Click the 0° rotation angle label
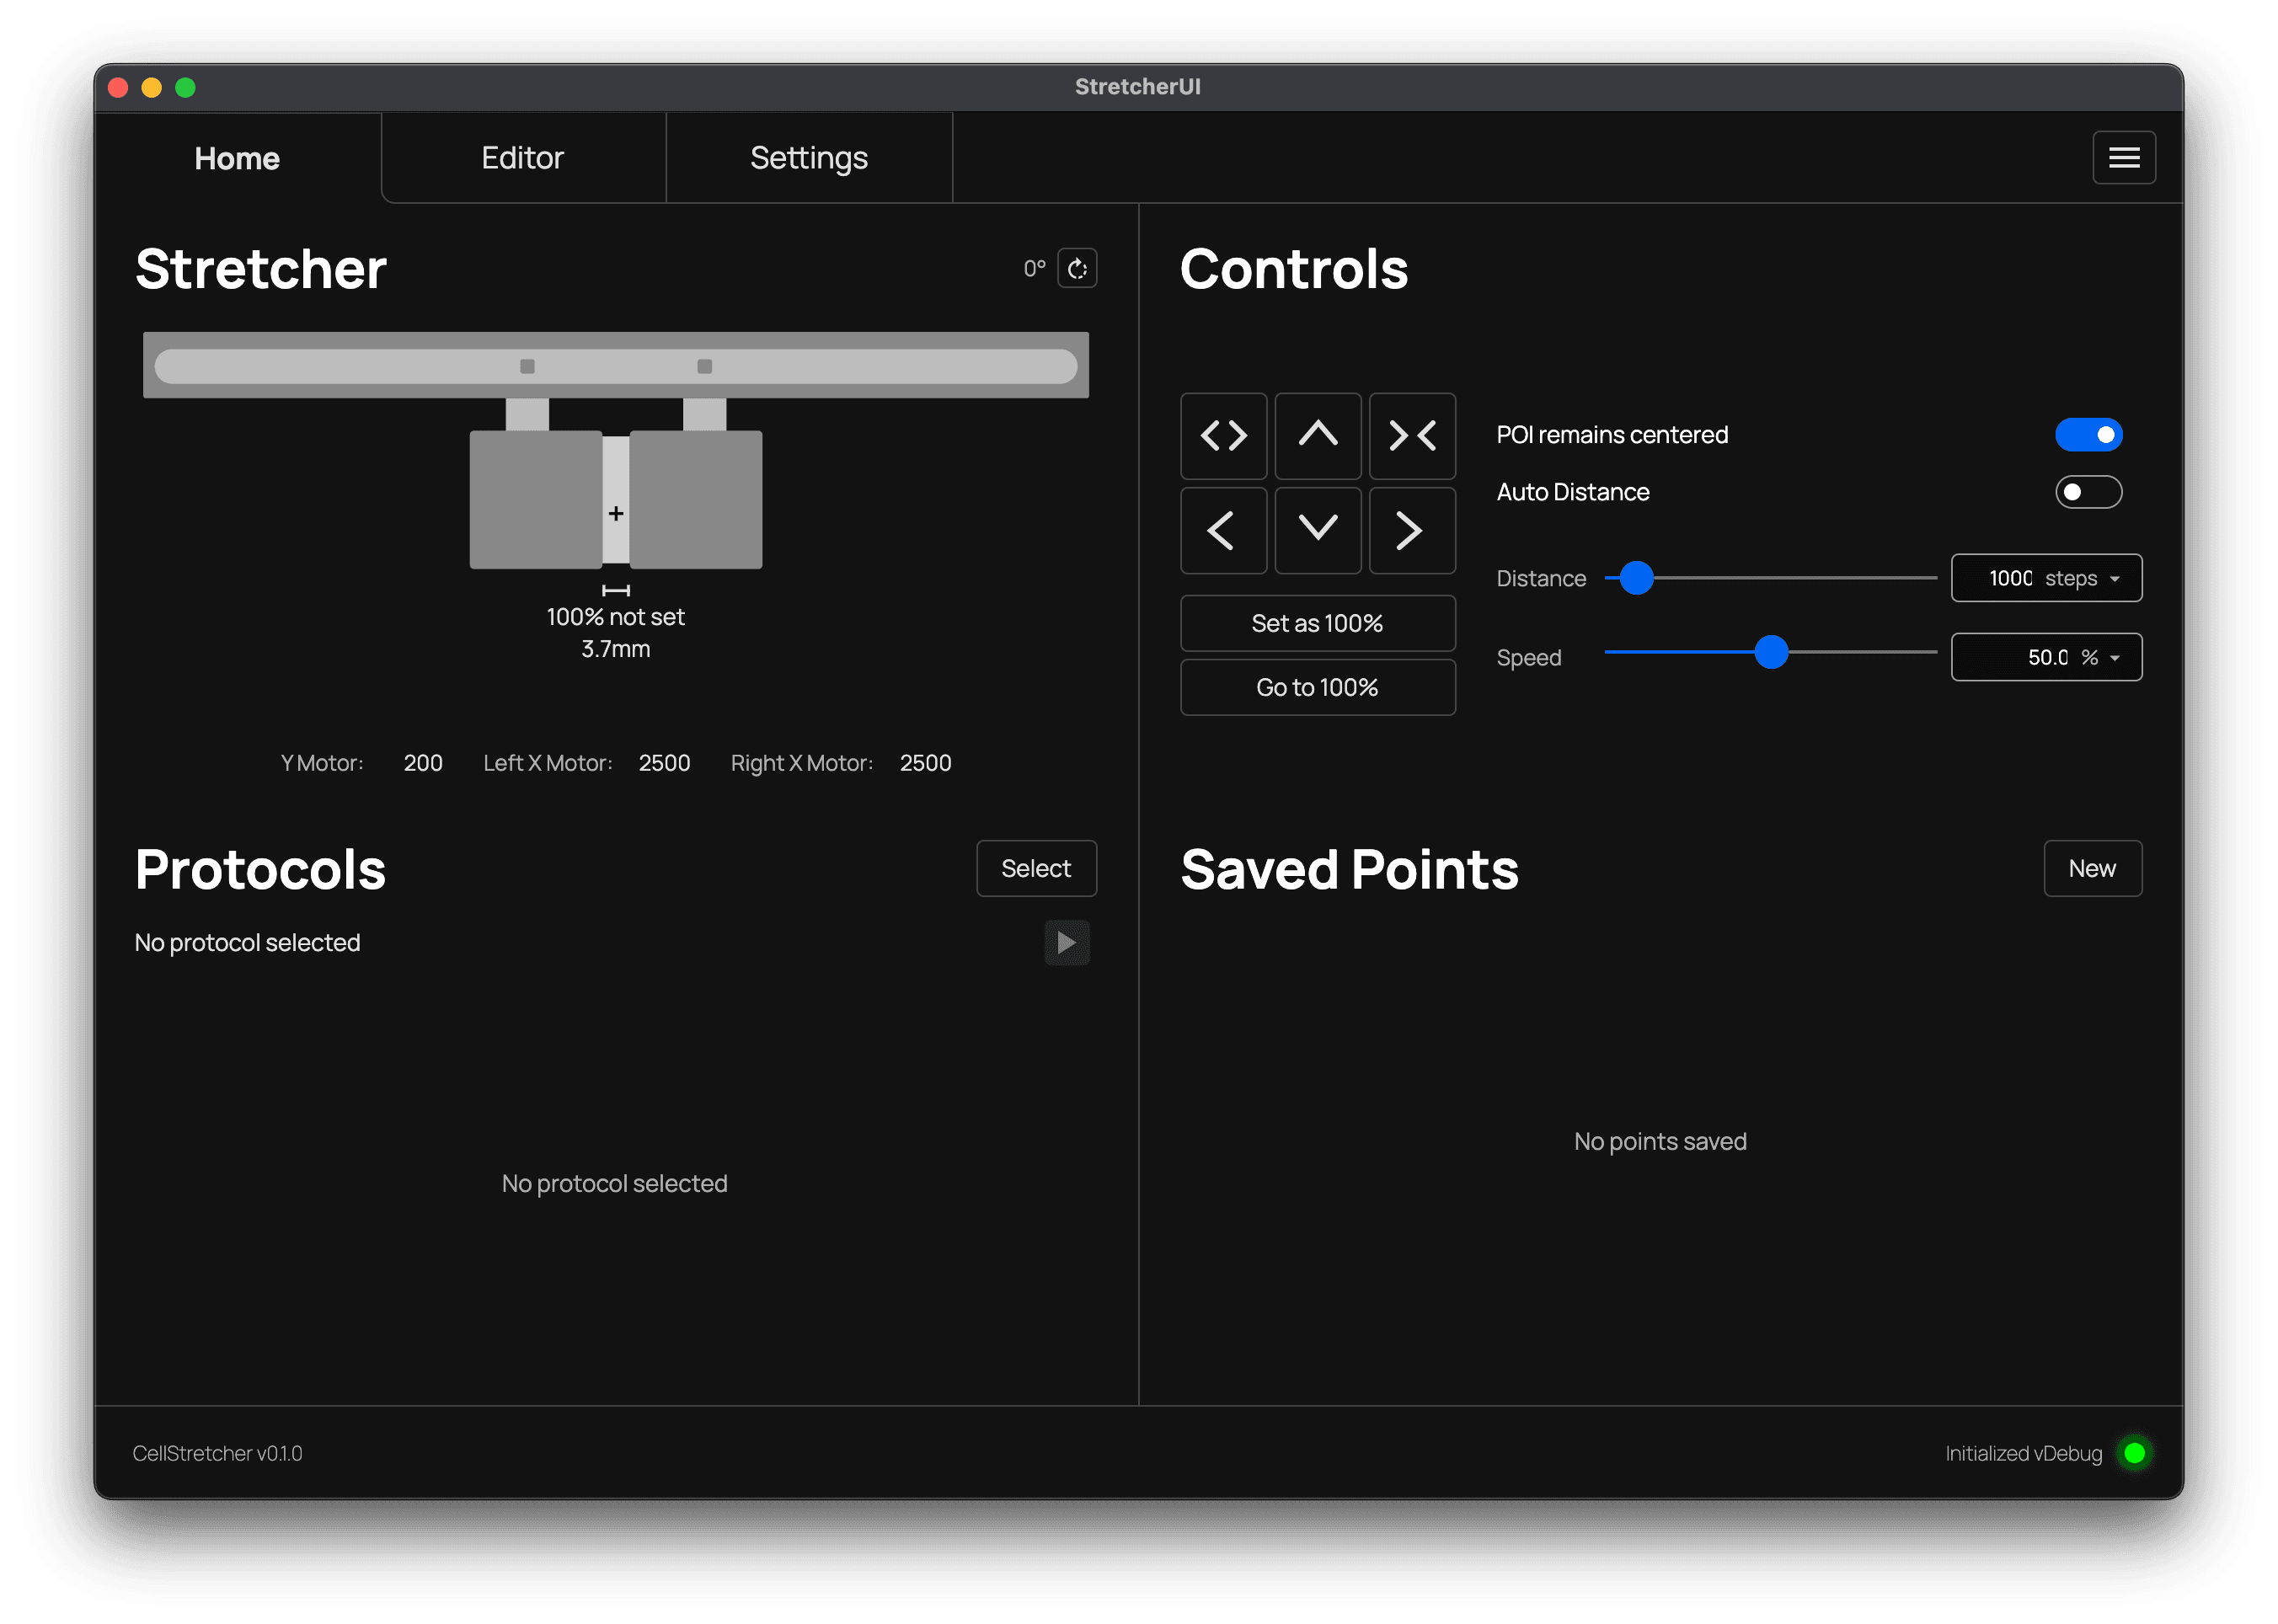This screenshot has height=1624, width=2278. 1034,268
